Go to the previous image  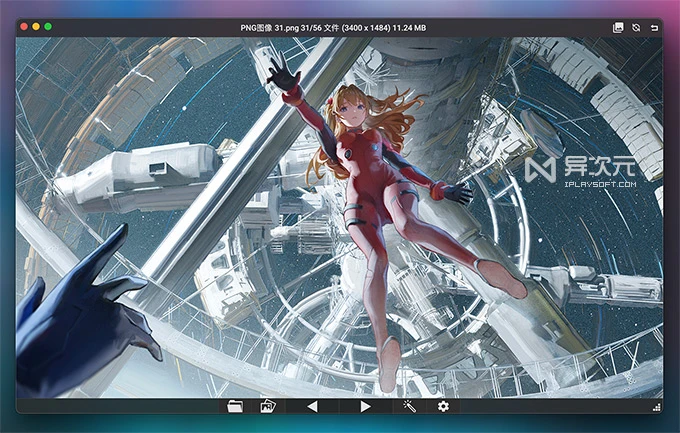pos(312,406)
